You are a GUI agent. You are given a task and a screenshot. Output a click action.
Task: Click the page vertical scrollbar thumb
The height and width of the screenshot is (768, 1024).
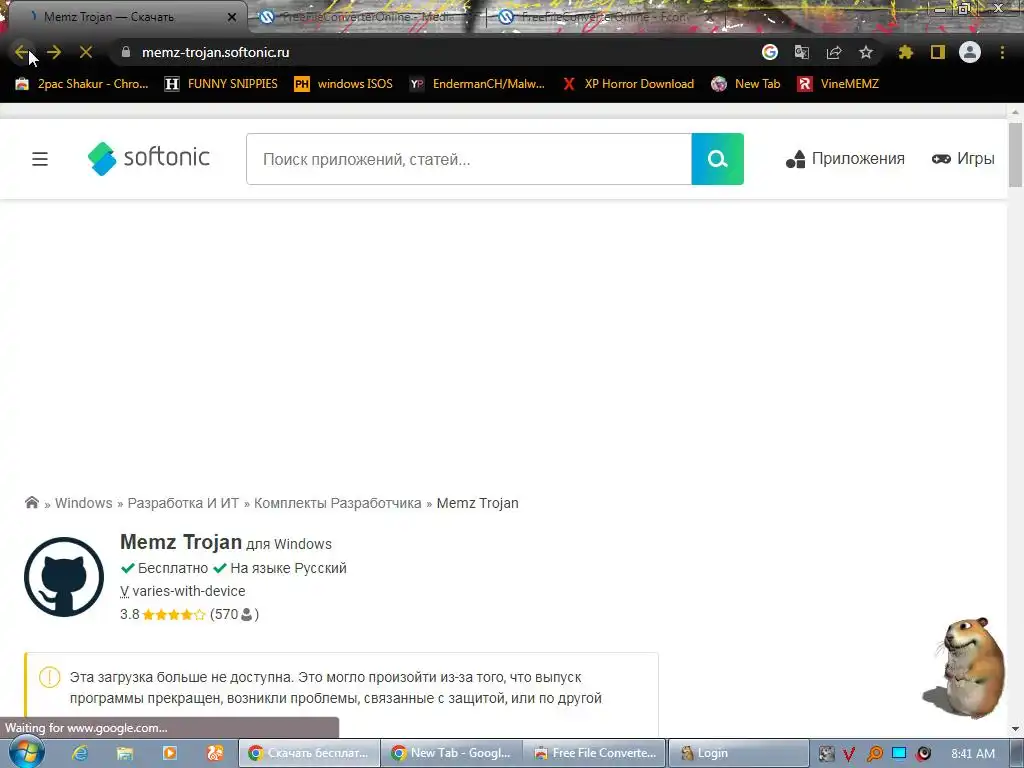(x=1015, y=154)
